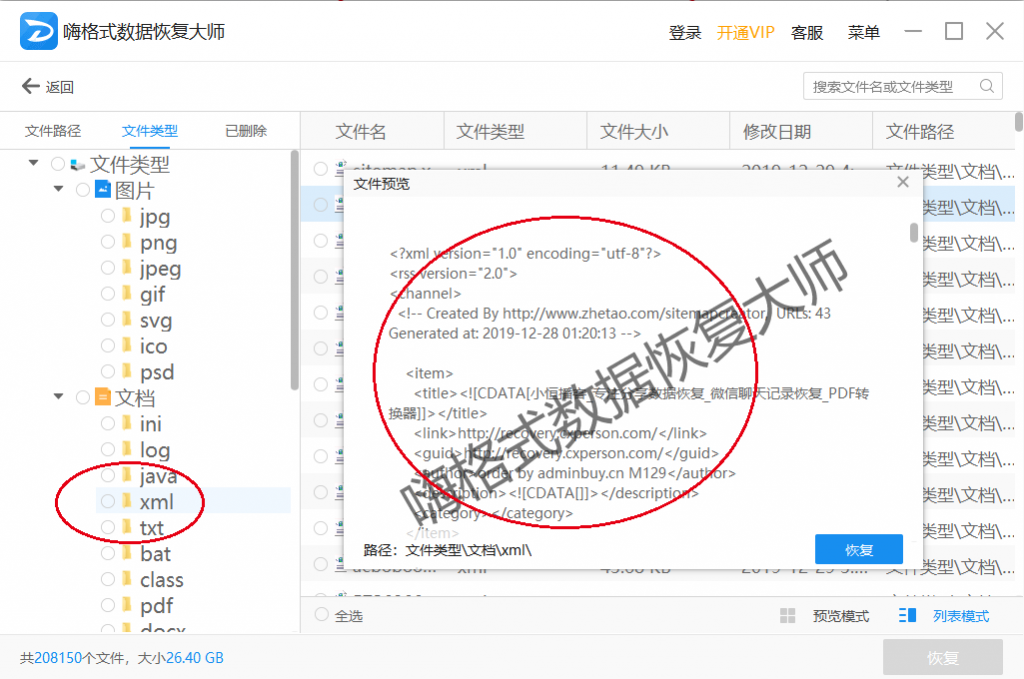Collapse the 图片 tree node
Screen dimensions: 1024x679
click(59, 189)
